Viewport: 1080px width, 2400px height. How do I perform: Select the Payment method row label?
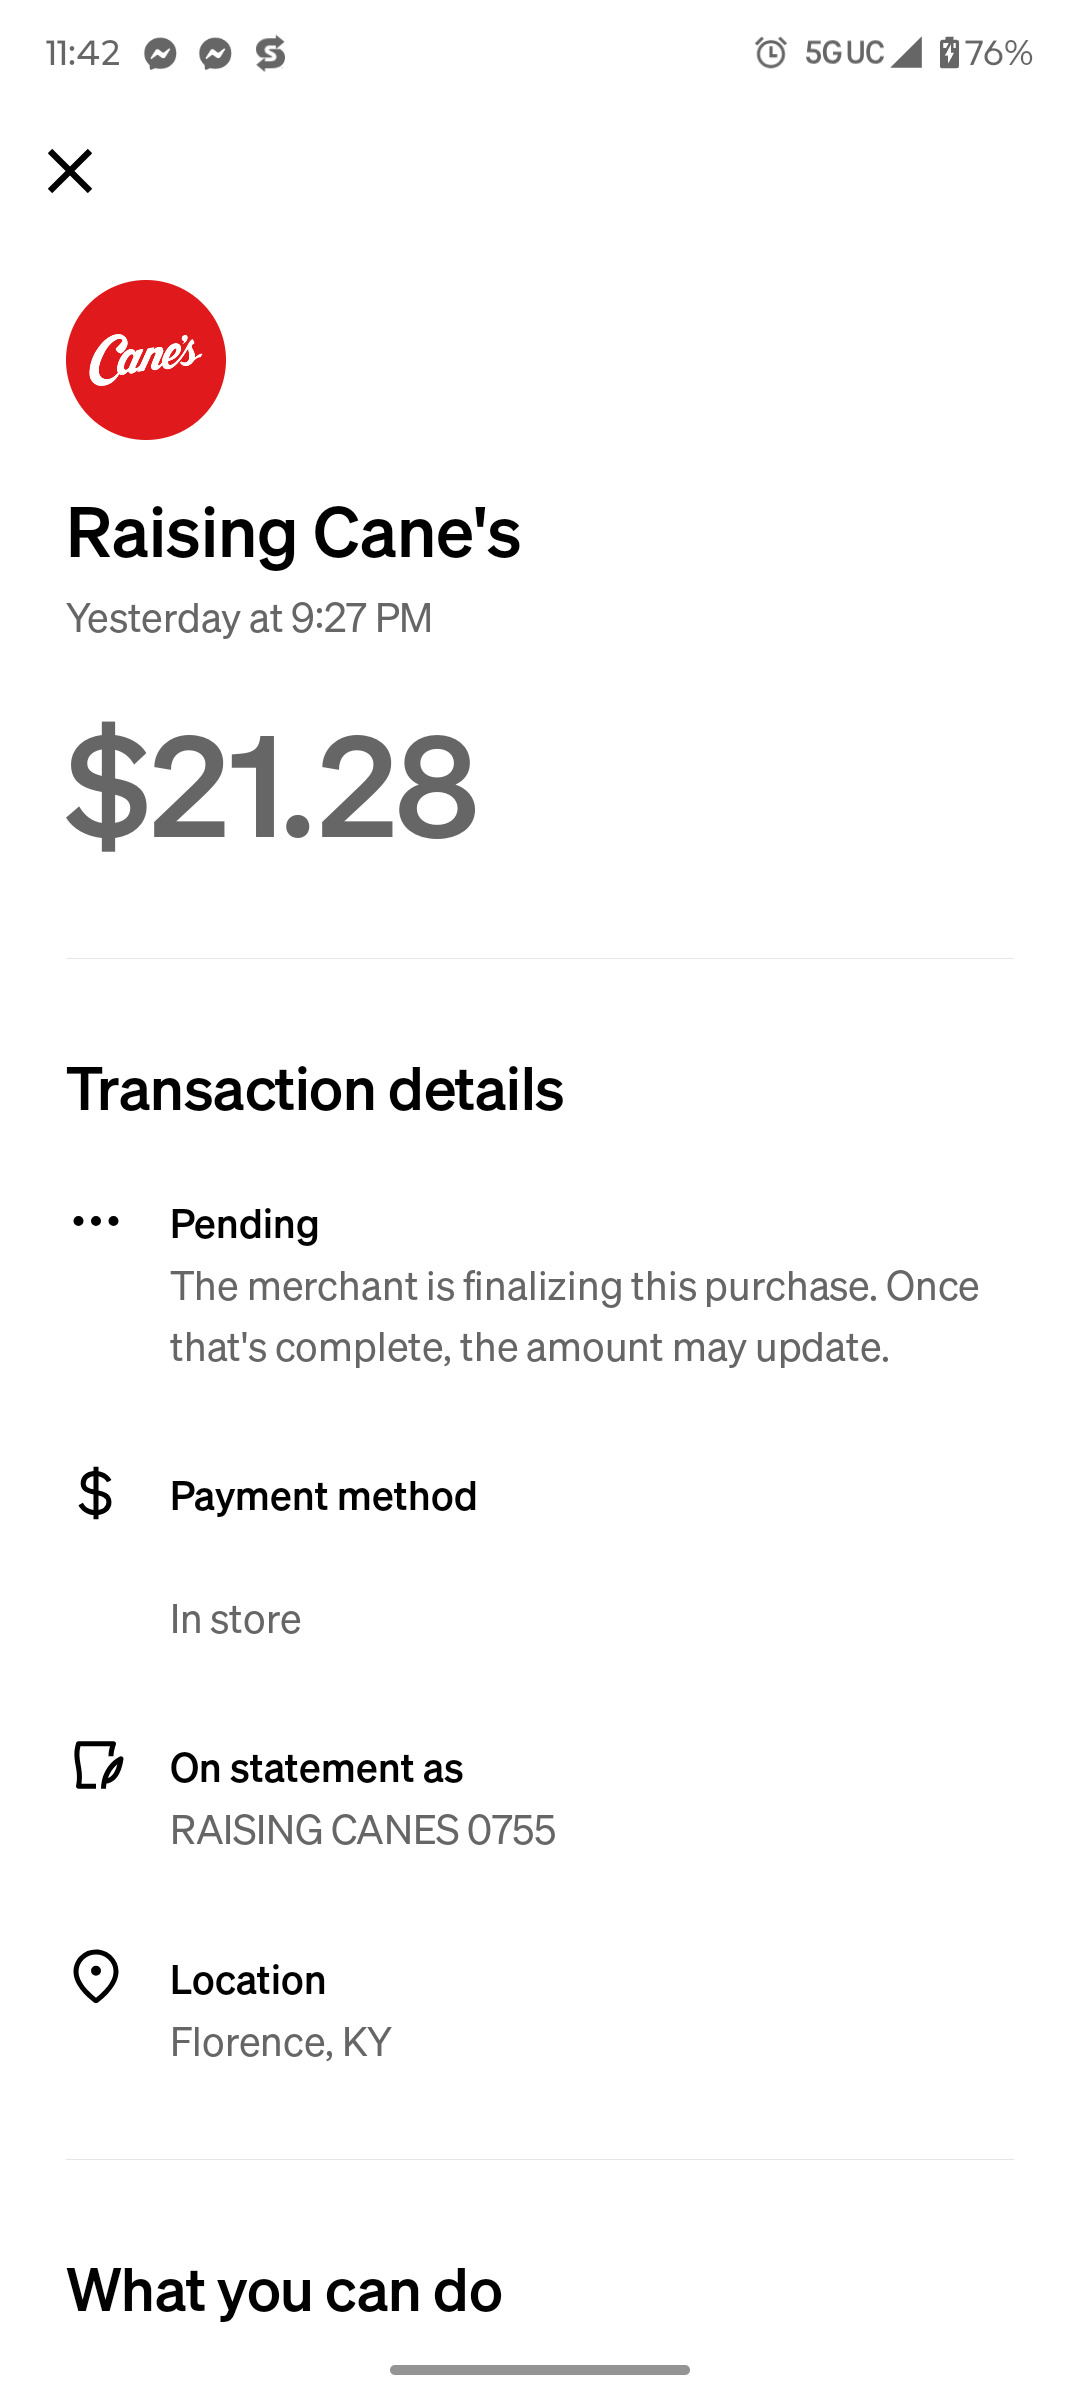click(323, 1496)
